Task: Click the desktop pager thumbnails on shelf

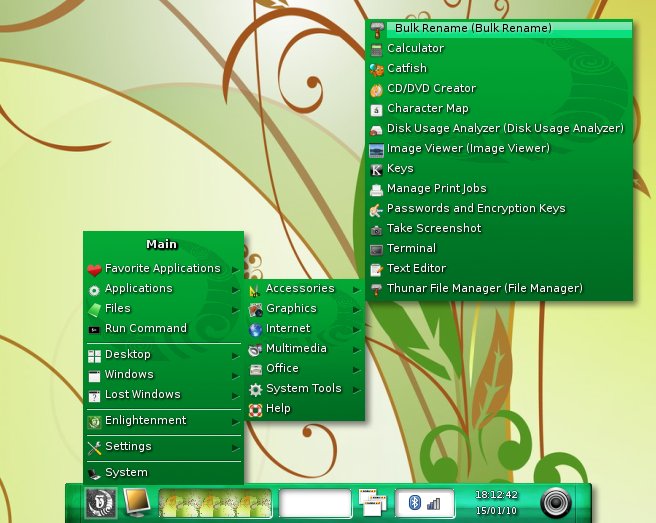Action: click(215, 503)
